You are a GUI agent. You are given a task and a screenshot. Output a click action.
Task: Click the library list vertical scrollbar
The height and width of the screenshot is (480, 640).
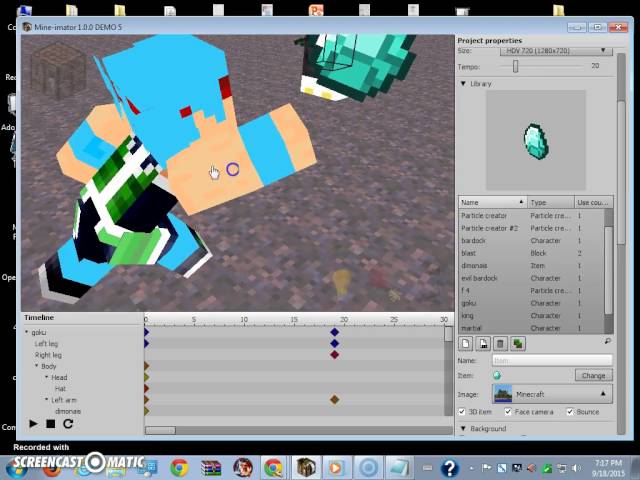point(608,271)
